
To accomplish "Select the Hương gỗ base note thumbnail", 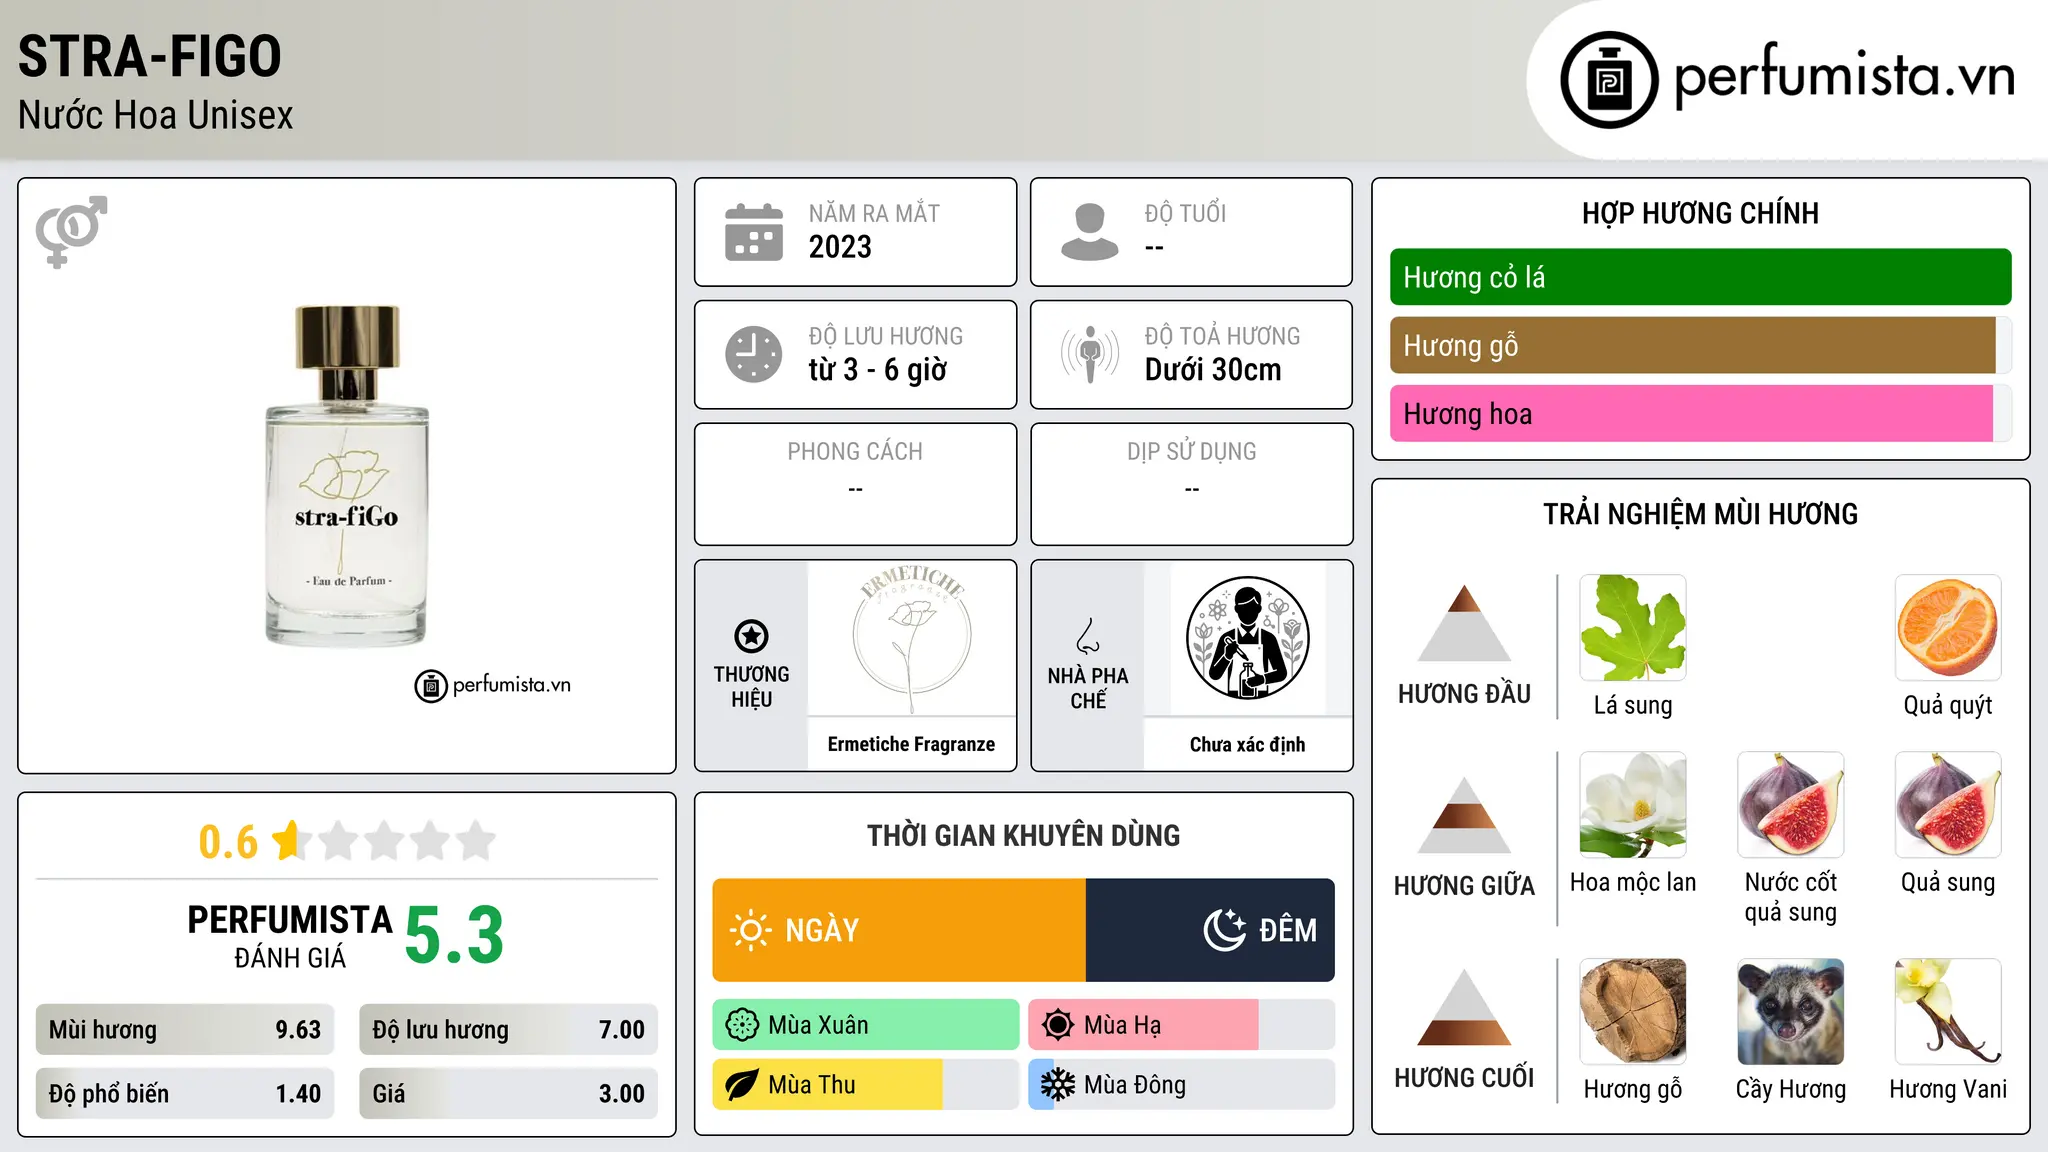I will pyautogui.click(x=1633, y=1012).
